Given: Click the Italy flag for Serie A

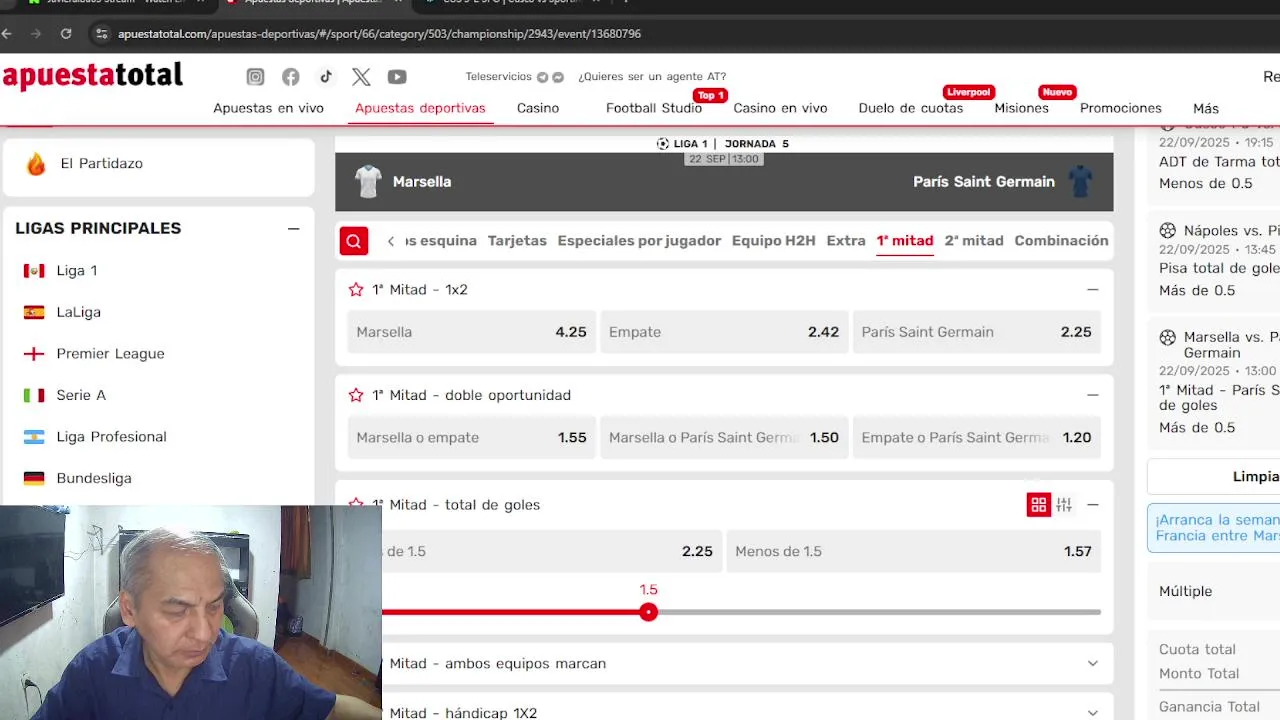Looking at the screenshot, I should (34, 395).
